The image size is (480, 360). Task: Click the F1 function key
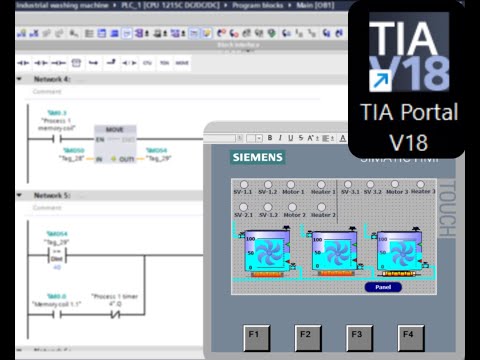click(256, 338)
